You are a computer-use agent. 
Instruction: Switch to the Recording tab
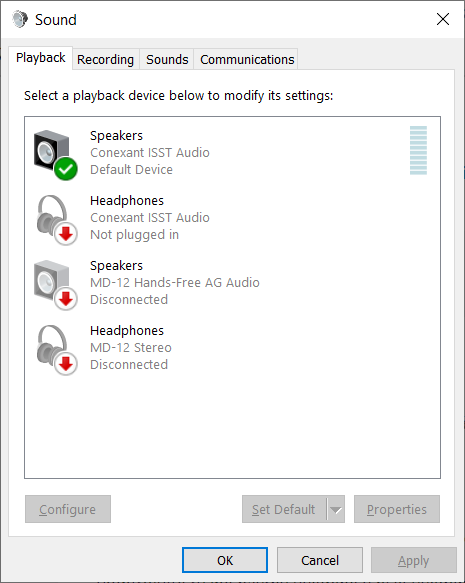point(106,59)
